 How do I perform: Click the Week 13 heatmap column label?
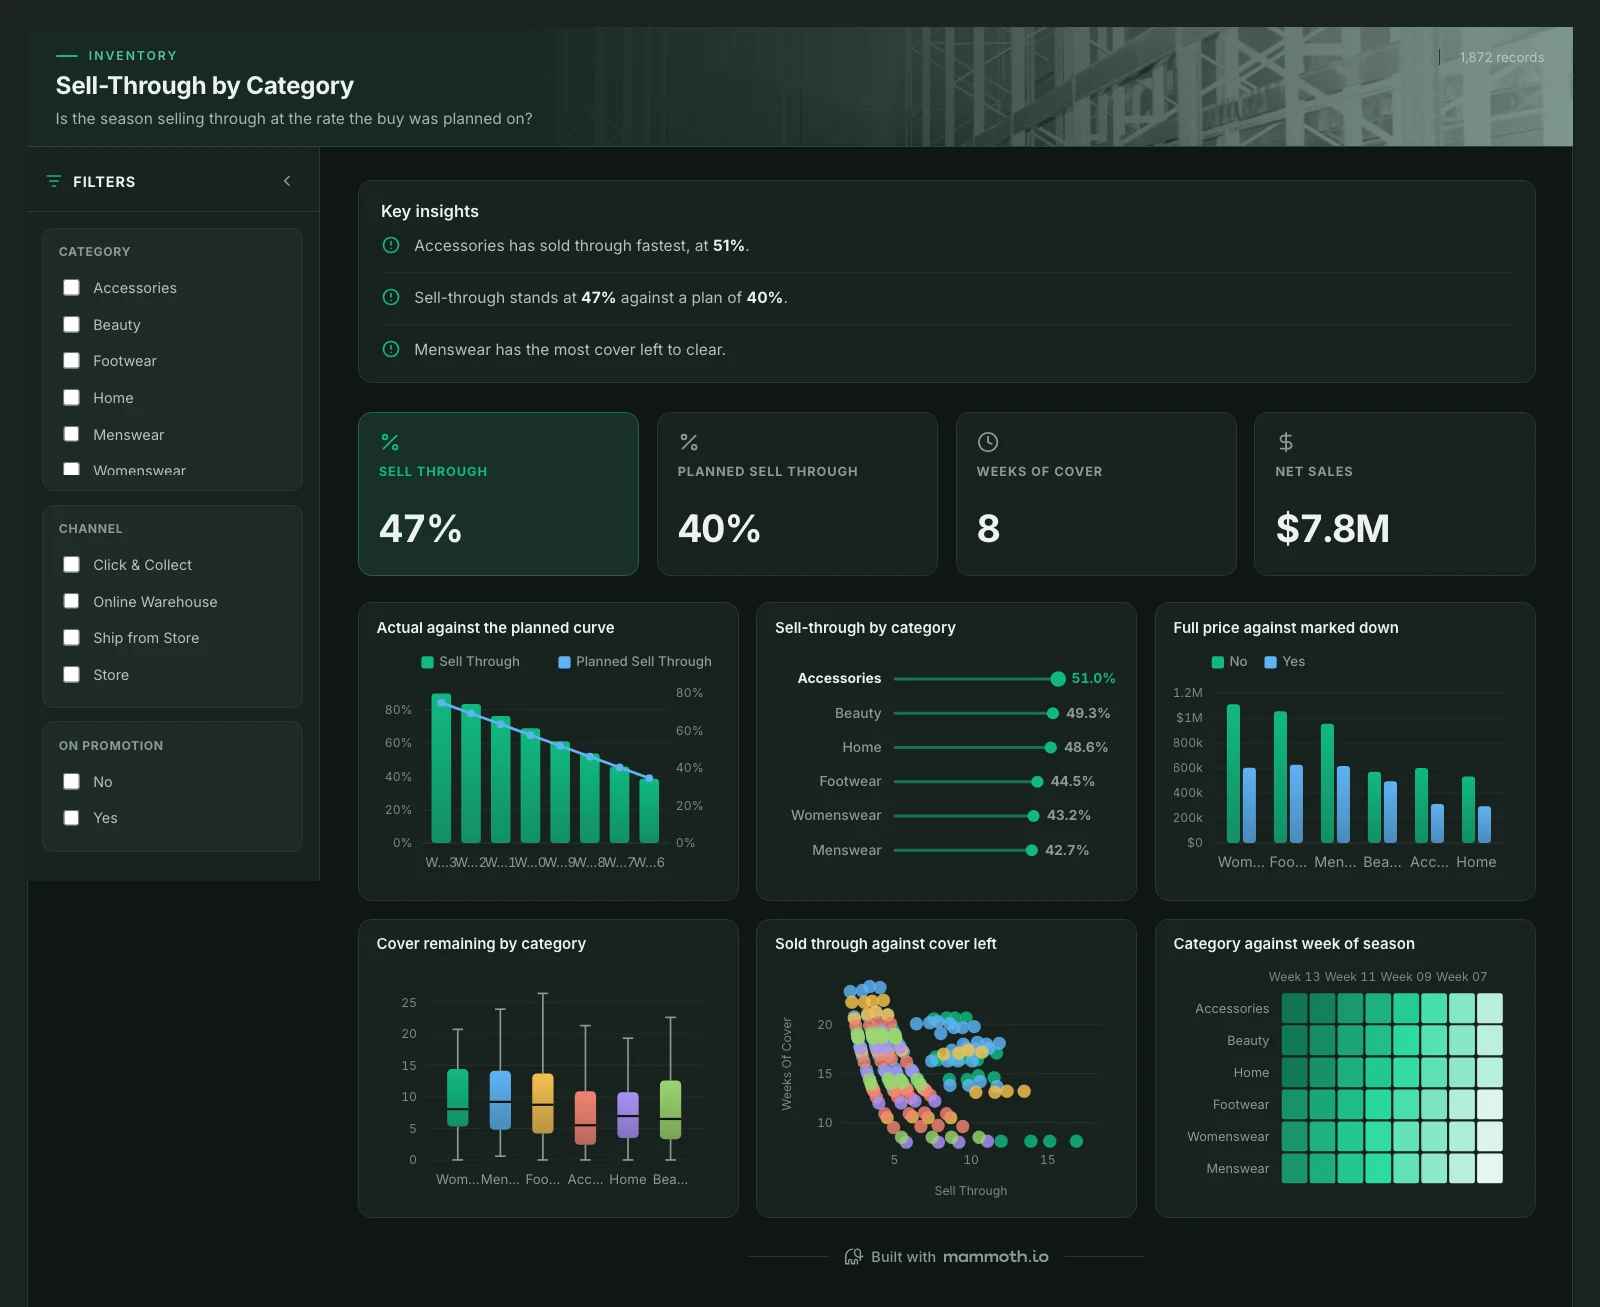[1295, 977]
